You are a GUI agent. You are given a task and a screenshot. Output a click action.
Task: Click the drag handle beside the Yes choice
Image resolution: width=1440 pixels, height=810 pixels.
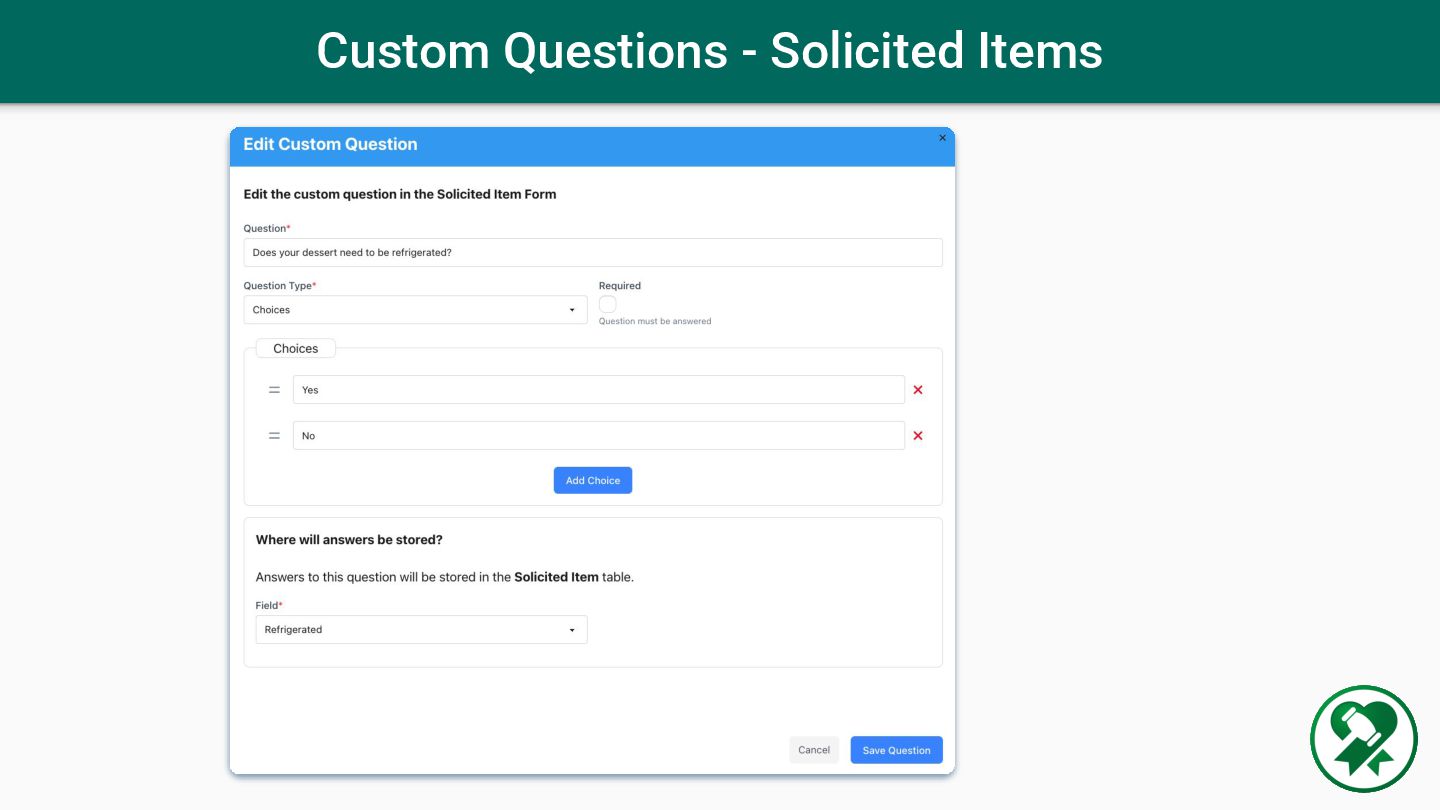coord(274,390)
